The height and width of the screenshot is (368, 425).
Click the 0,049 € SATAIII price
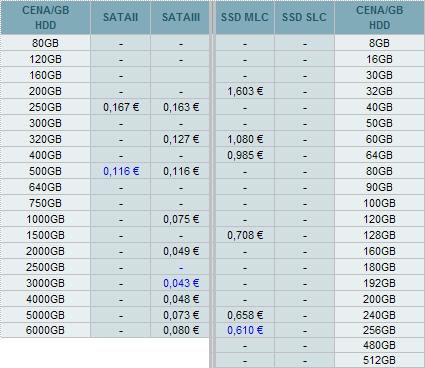click(181, 251)
